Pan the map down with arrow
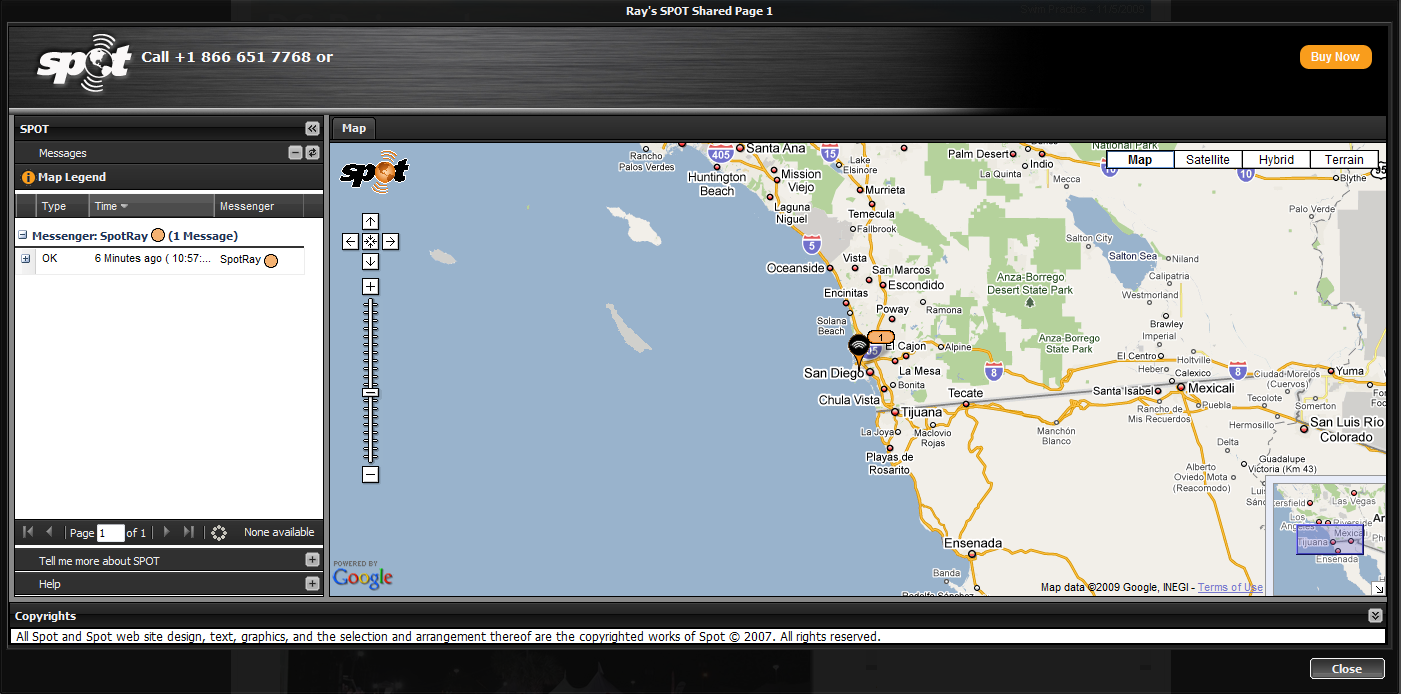1401x694 pixels. click(x=370, y=261)
